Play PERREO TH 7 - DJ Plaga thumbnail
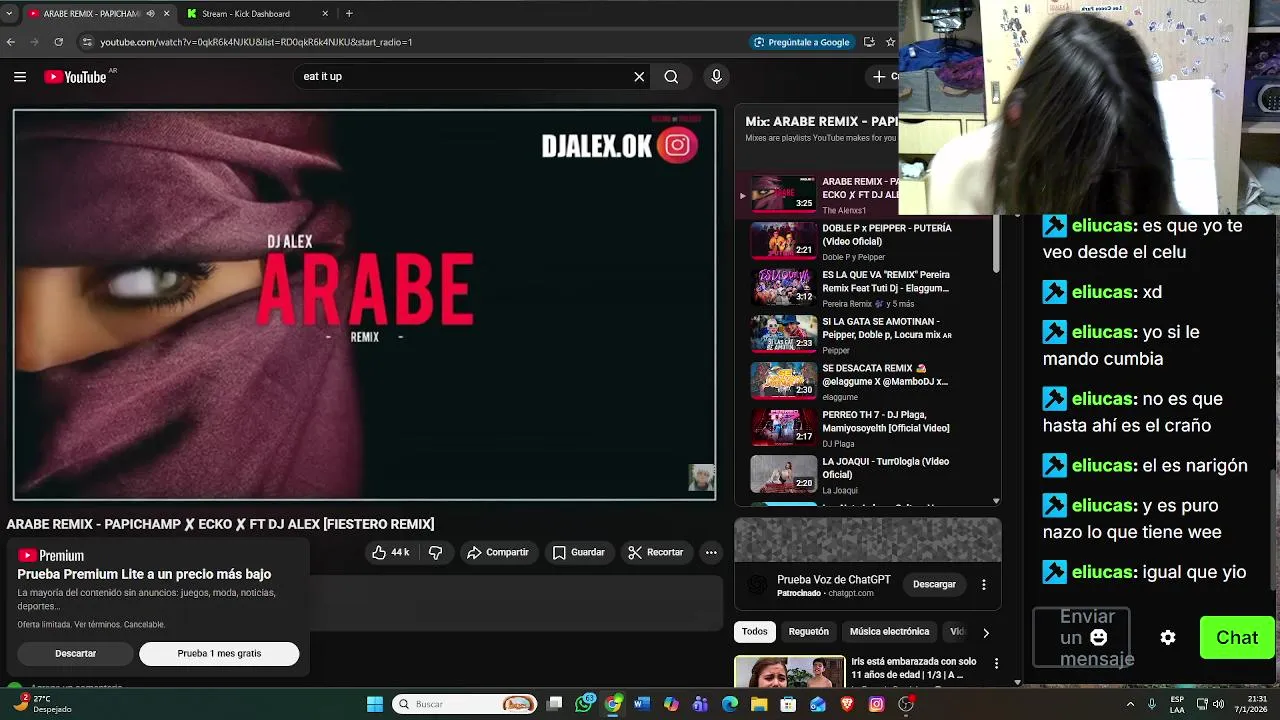1280x720 pixels. pos(783,427)
